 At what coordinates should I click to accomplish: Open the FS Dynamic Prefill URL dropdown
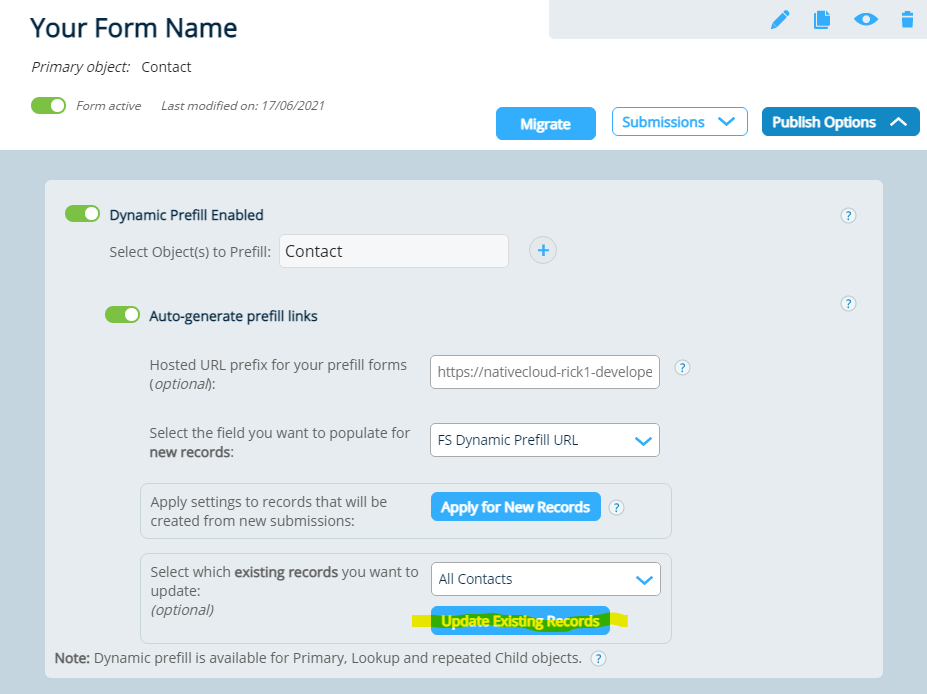pyautogui.click(x=545, y=440)
